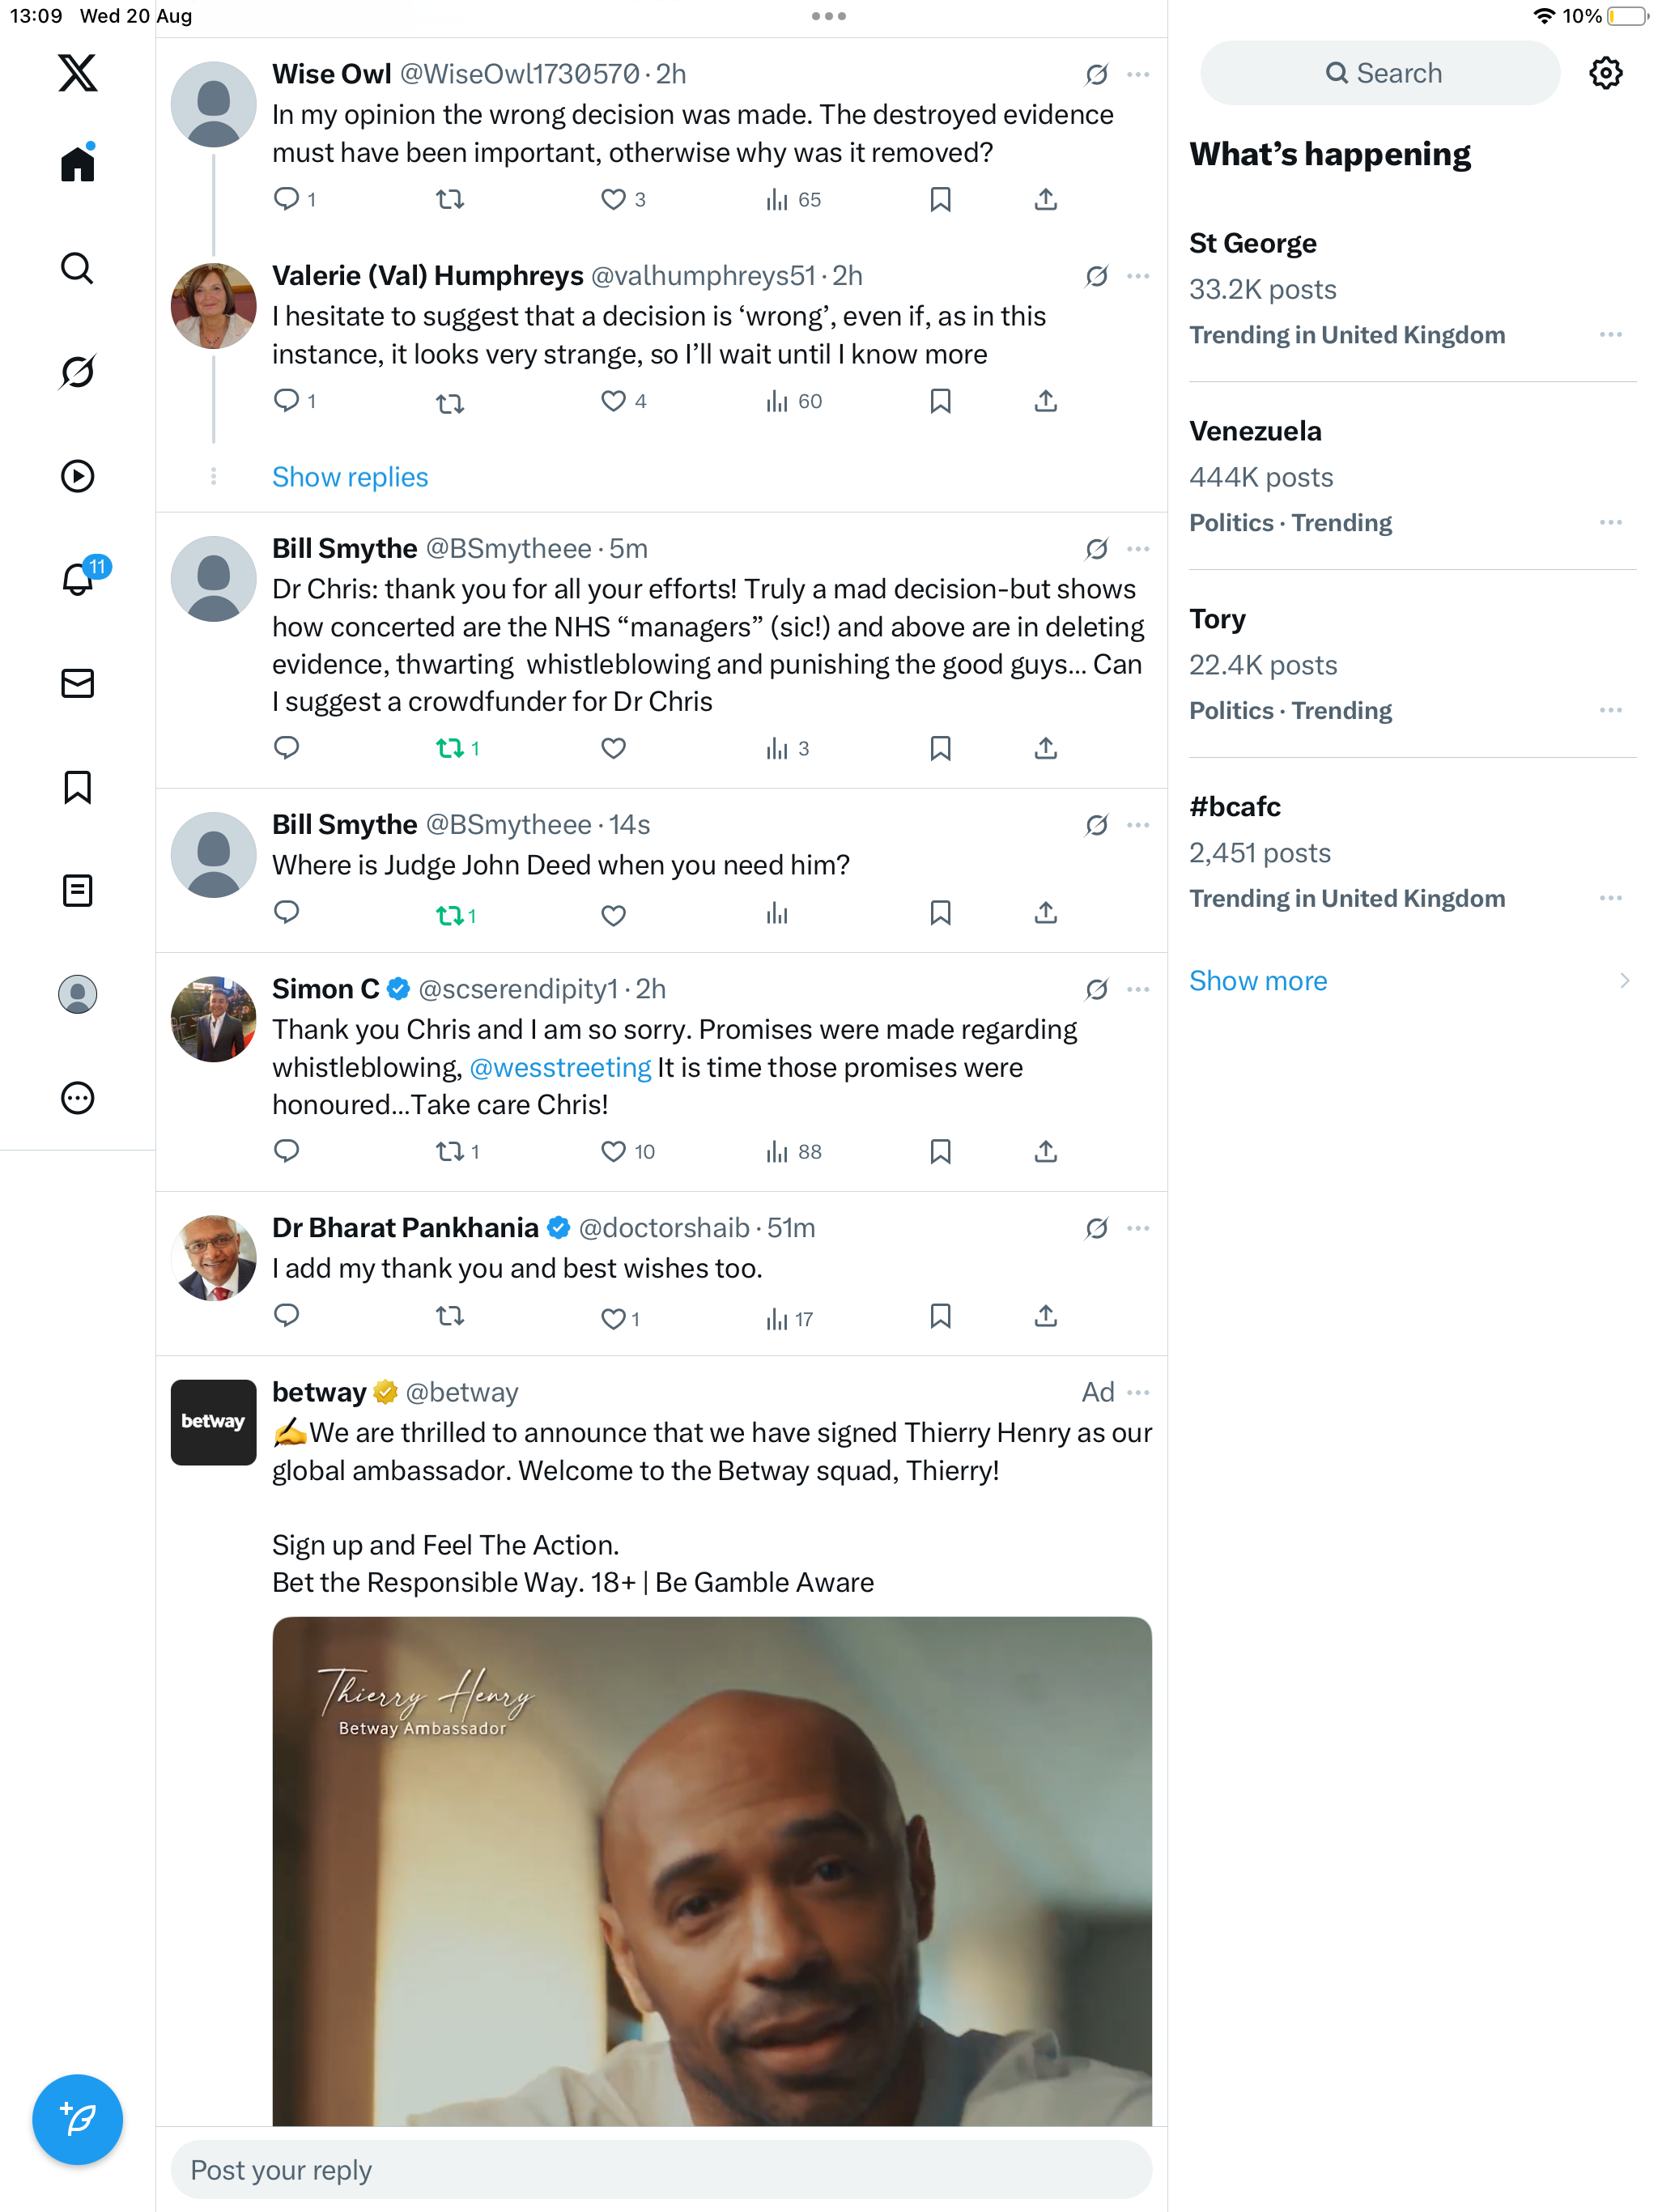Open the Grok icon in sidebar

tap(77, 372)
